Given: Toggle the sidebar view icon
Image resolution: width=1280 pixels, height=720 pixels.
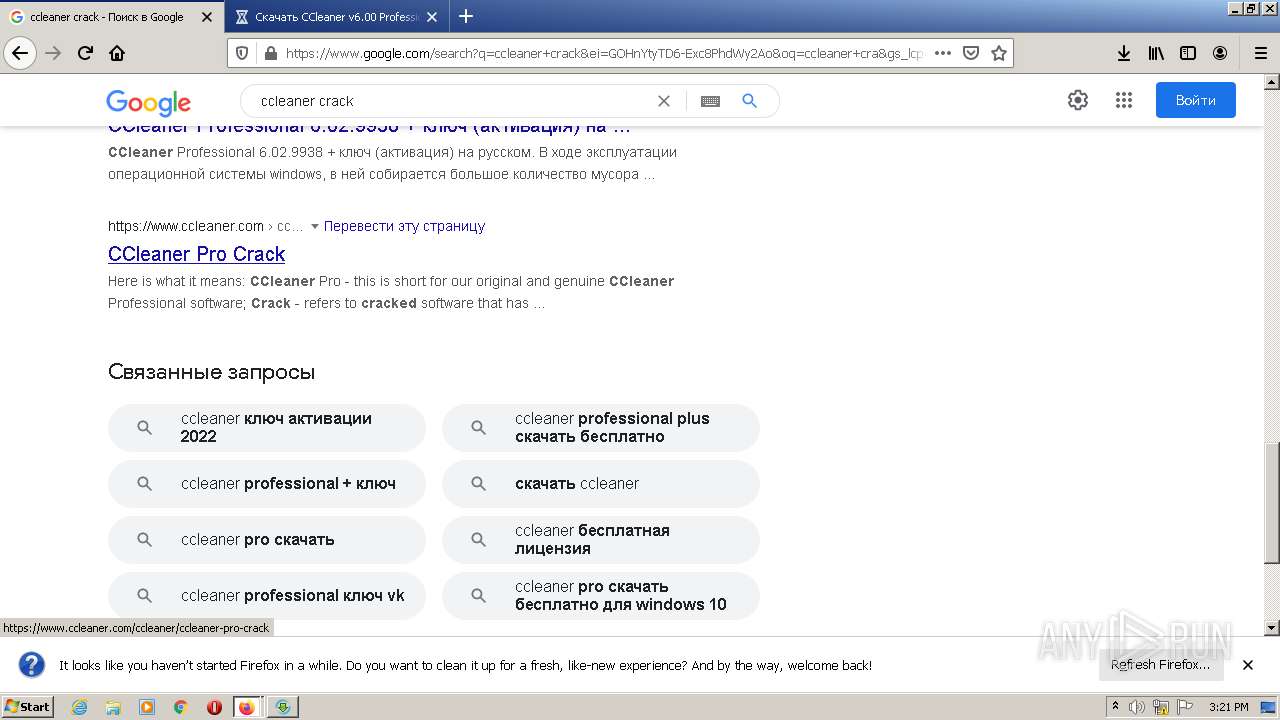Looking at the screenshot, I should click(x=1188, y=53).
